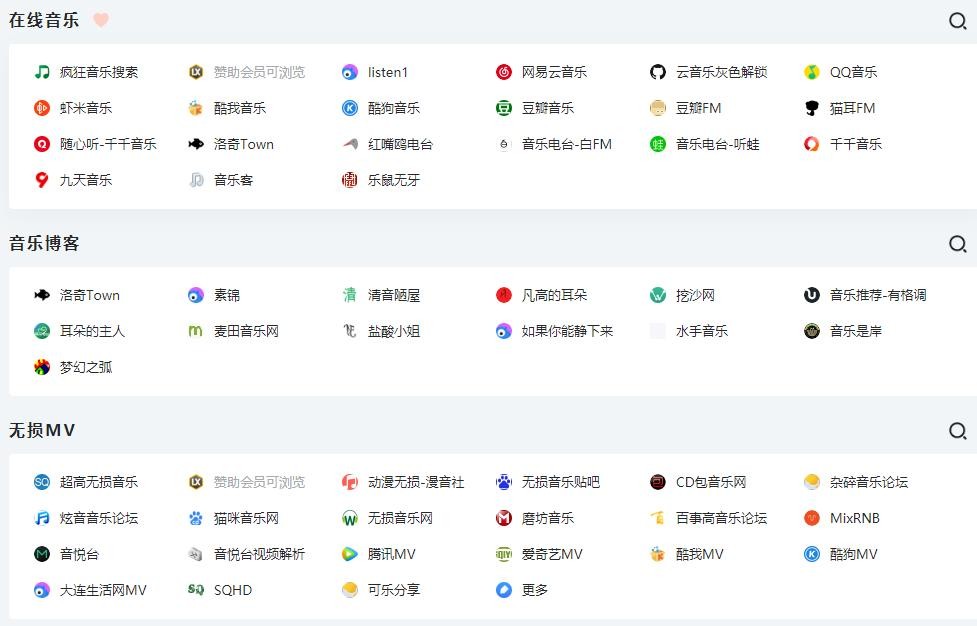
Task: Go to 酷狗音乐 site
Action: pos(394,108)
